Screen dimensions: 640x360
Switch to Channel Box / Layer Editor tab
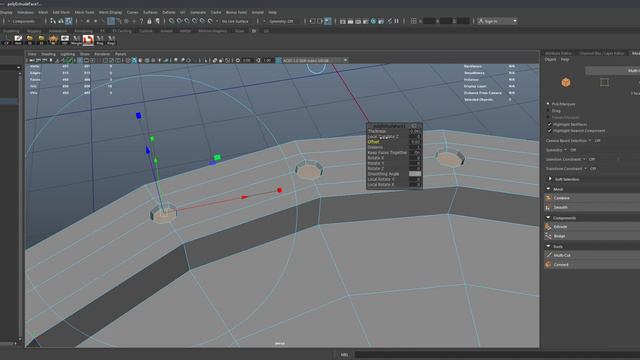[602, 53]
